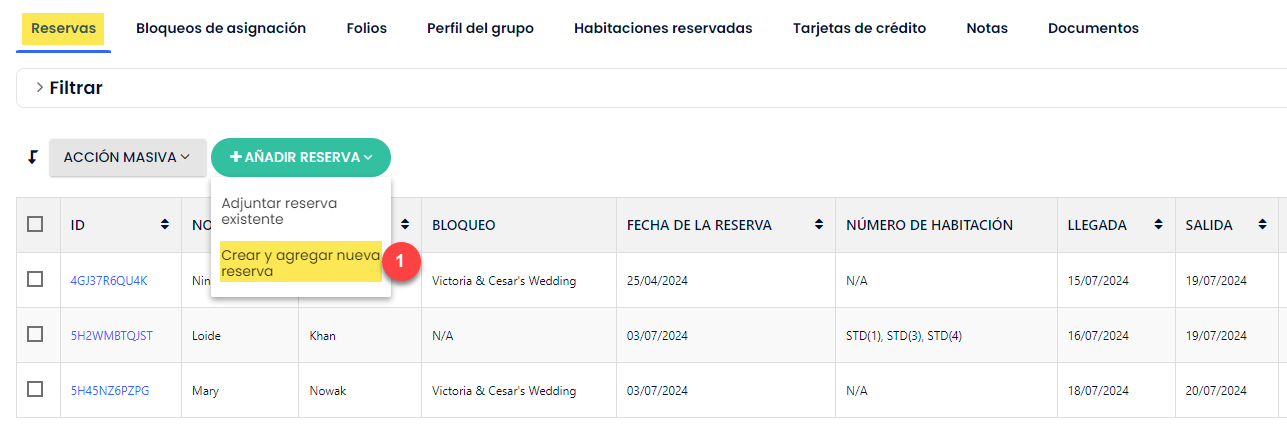Sort by the partially hidden surname column arrows
Viewport: 1287px width, 427px height.
coord(407,225)
